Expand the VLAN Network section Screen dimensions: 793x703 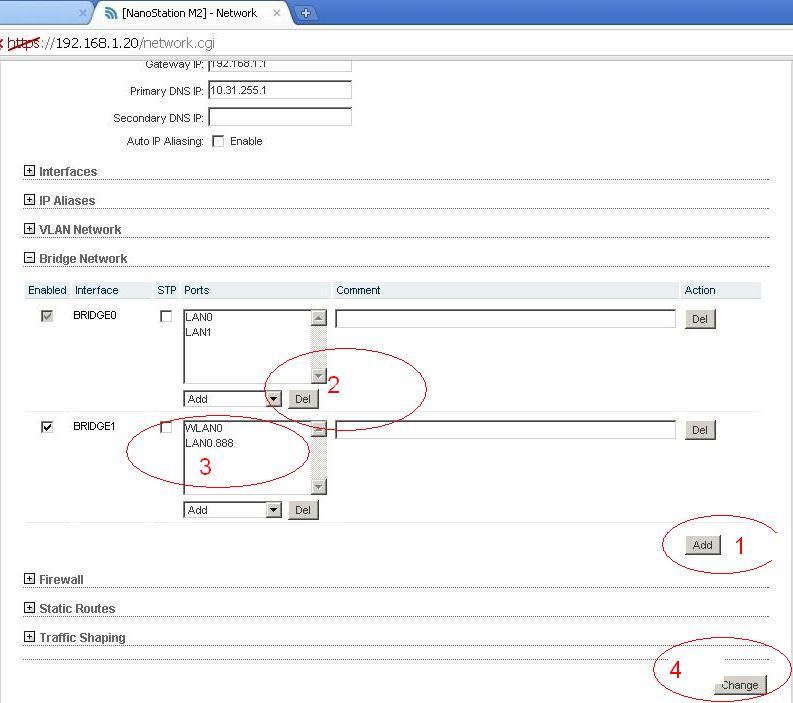coord(29,229)
